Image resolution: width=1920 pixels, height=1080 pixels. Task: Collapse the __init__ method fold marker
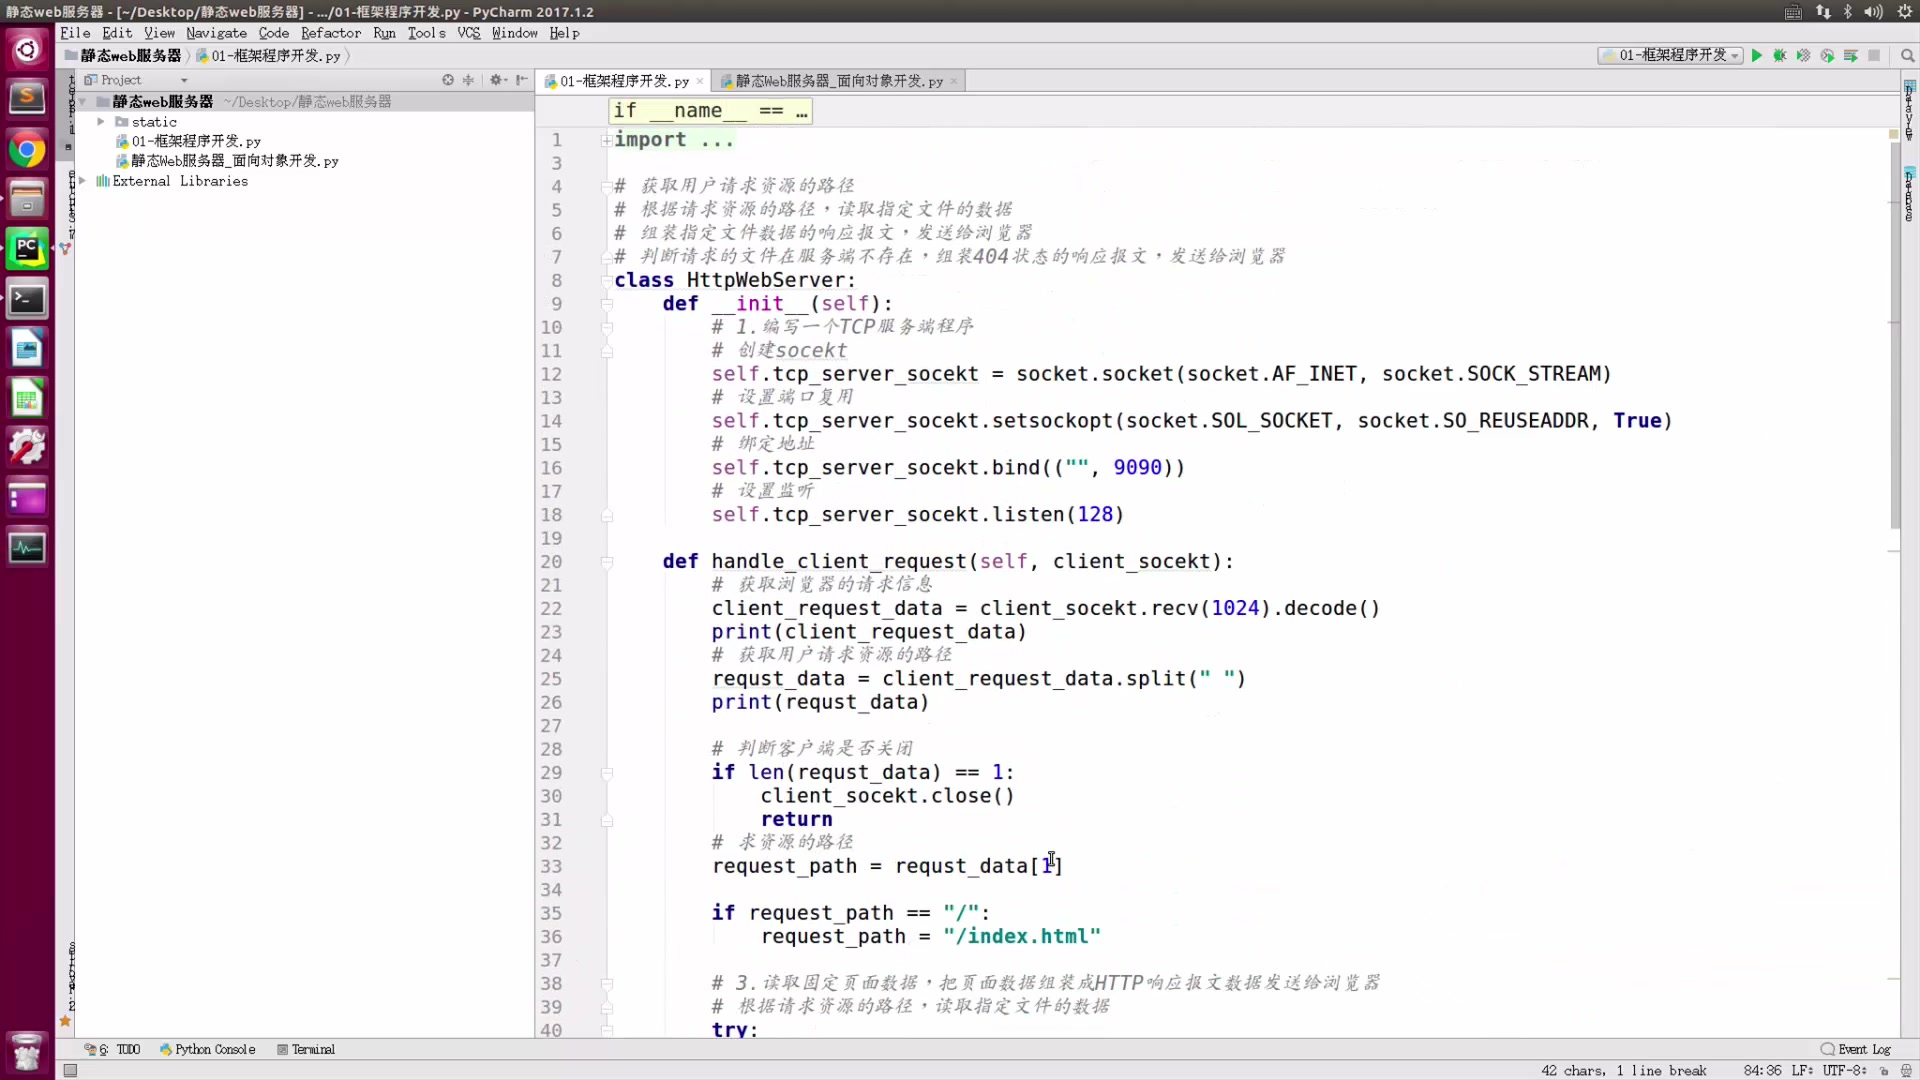coord(607,304)
